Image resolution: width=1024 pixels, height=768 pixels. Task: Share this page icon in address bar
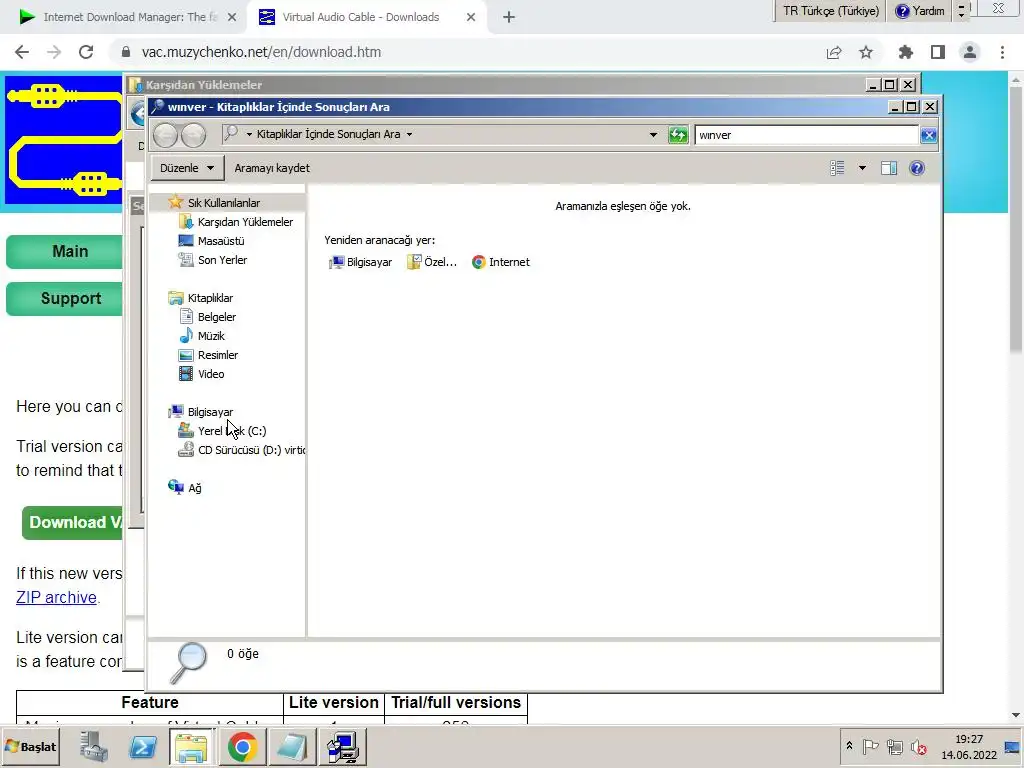click(x=834, y=52)
